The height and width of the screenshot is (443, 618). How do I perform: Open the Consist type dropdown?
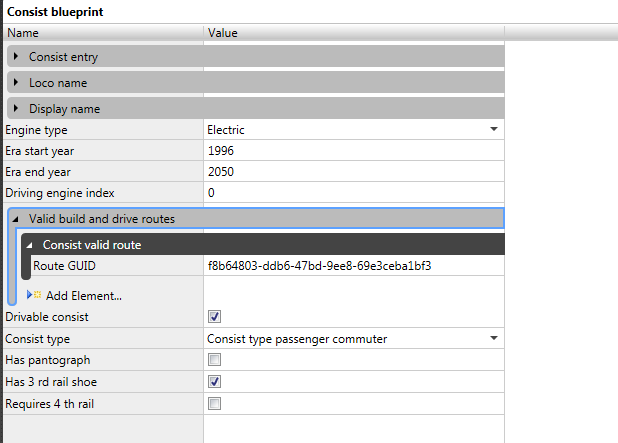493,339
